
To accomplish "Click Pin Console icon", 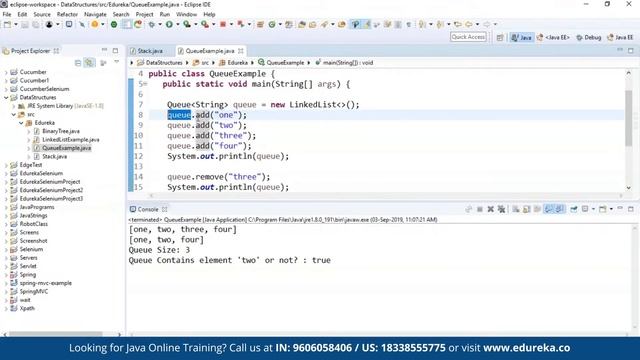I will tap(573, 209).
